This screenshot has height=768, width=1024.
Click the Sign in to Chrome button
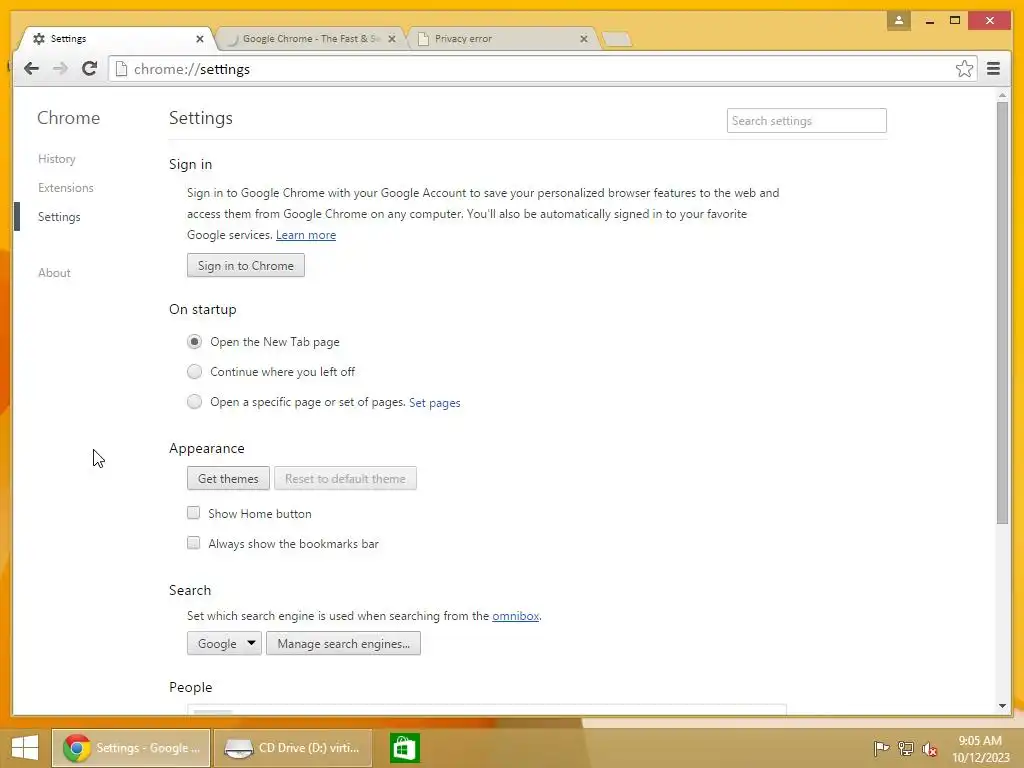tap(246, 265)
